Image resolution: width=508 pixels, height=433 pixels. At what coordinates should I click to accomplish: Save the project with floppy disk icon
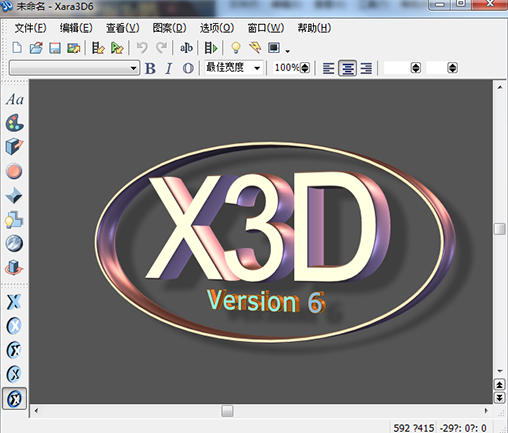click(x=55, y=48)
